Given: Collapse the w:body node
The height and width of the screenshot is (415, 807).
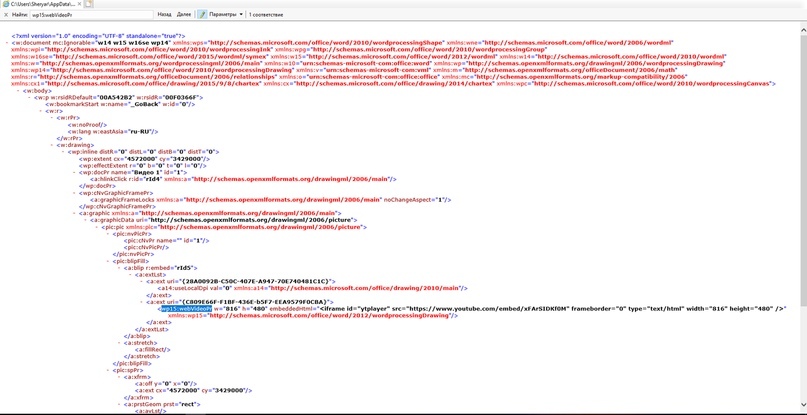Looking at the screenshot, I should (x=21, y=91).
